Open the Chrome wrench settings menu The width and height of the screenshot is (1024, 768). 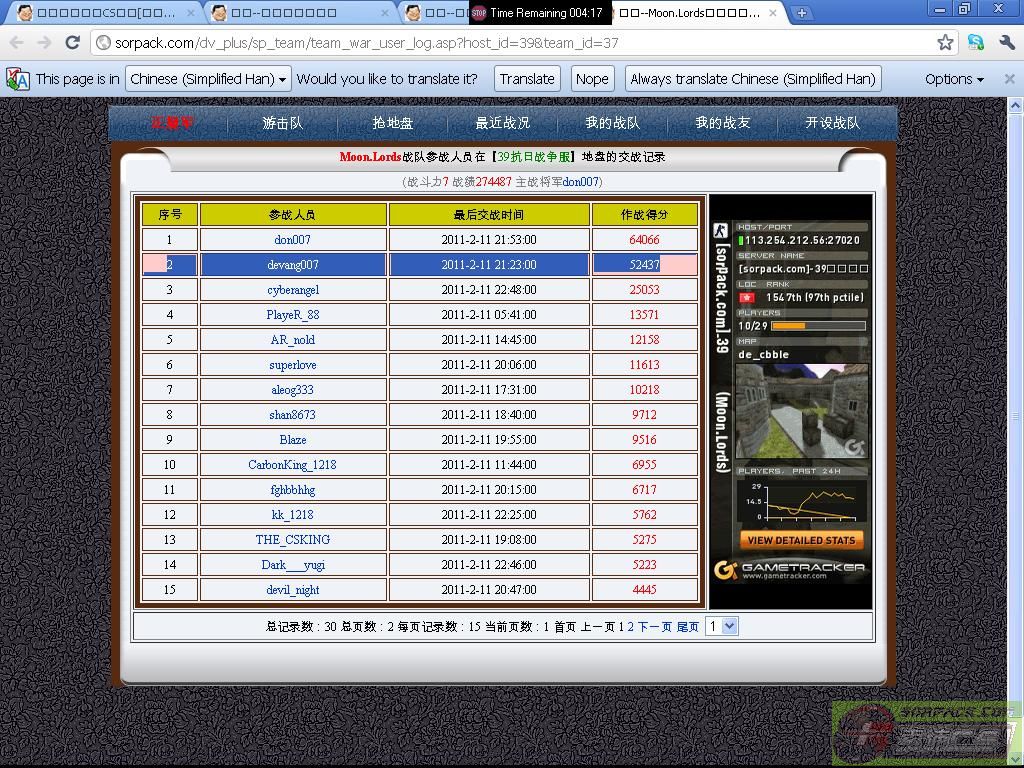pos(1006,43)
